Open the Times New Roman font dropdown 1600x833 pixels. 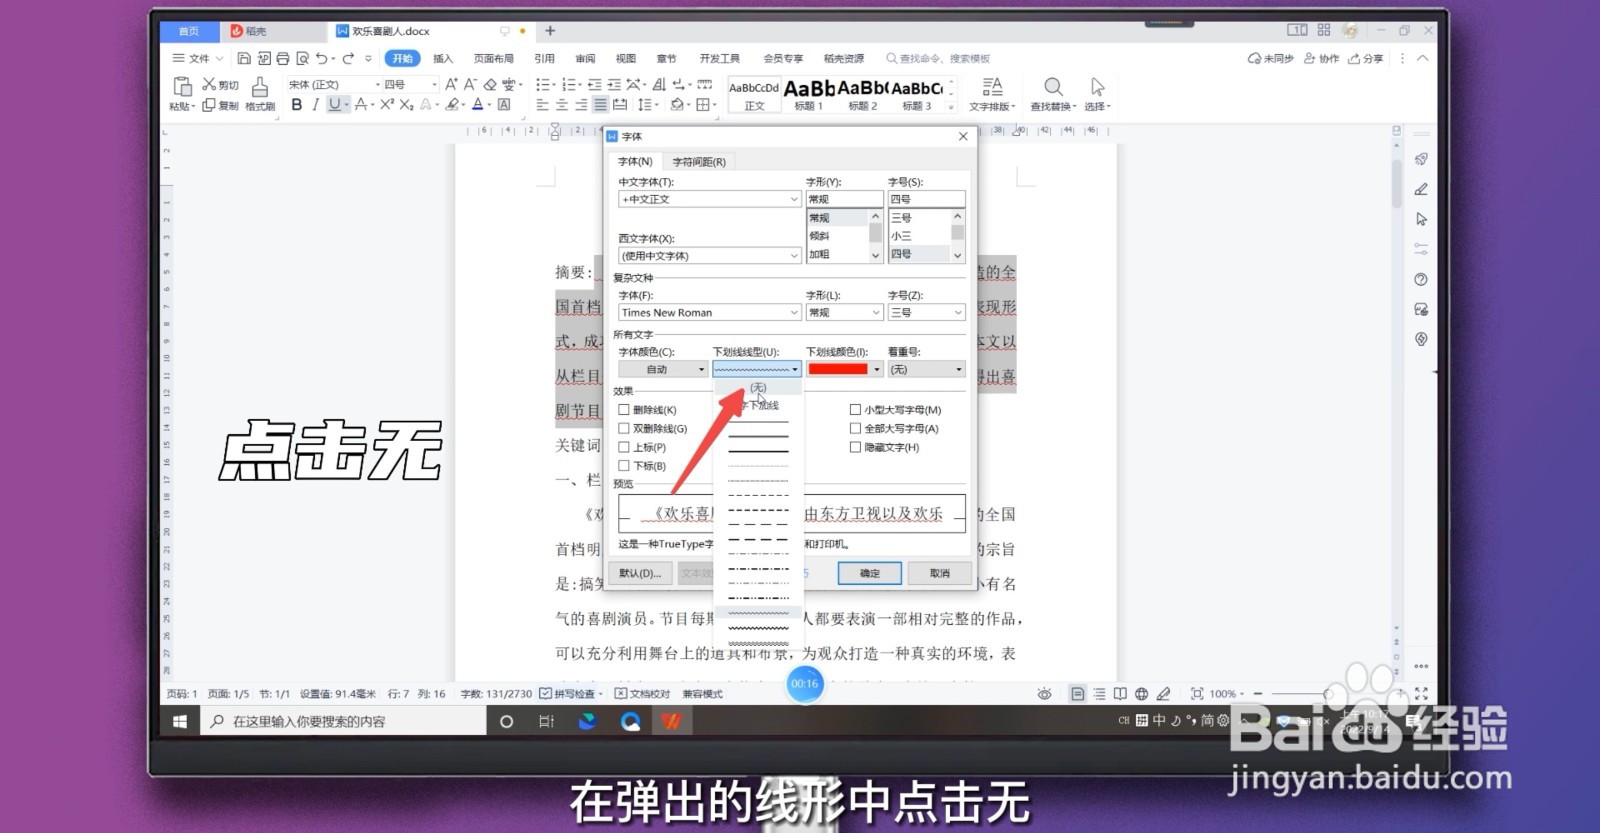(710, 312)
